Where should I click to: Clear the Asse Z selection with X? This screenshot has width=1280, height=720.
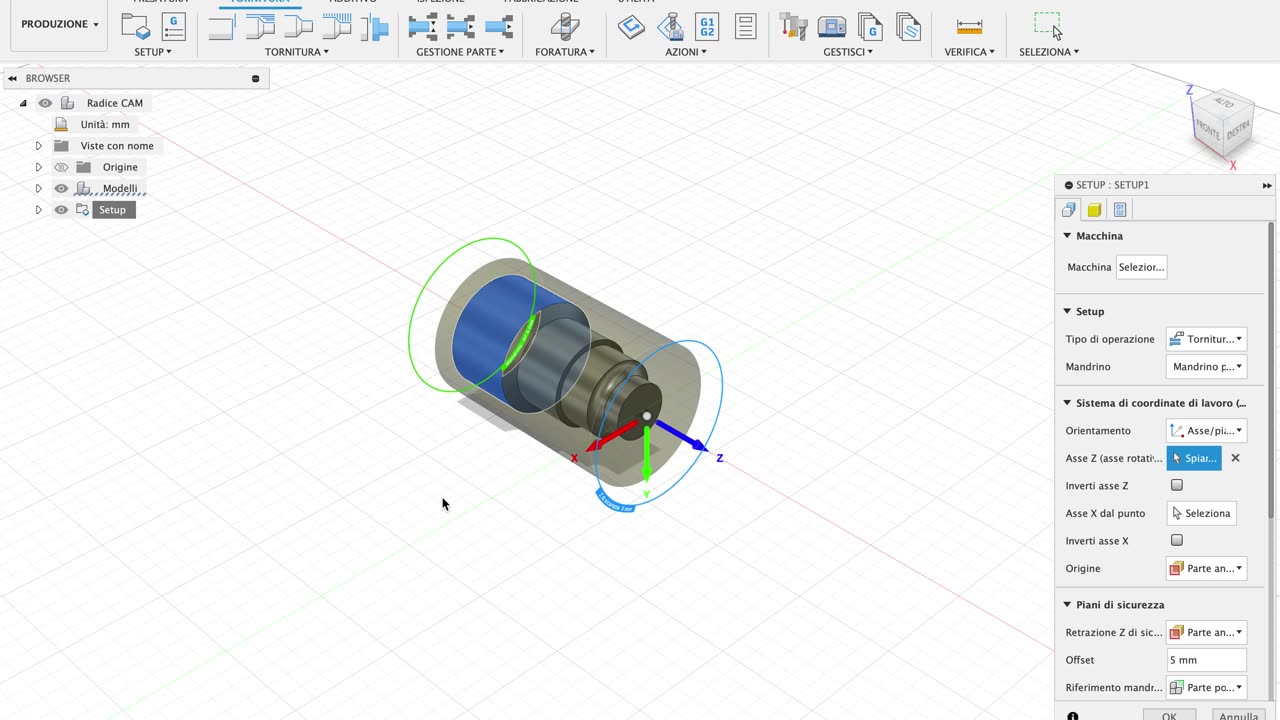1235,458
